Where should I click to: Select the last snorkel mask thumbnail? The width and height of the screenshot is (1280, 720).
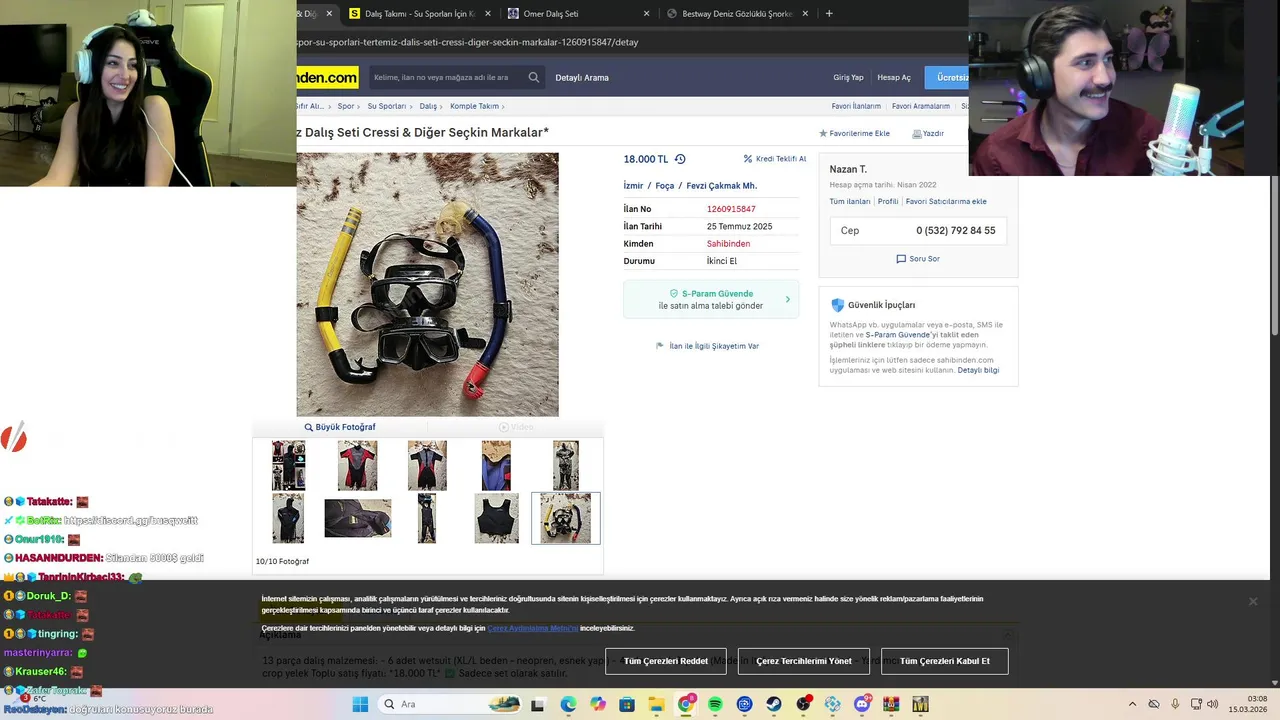click(566, 518)
